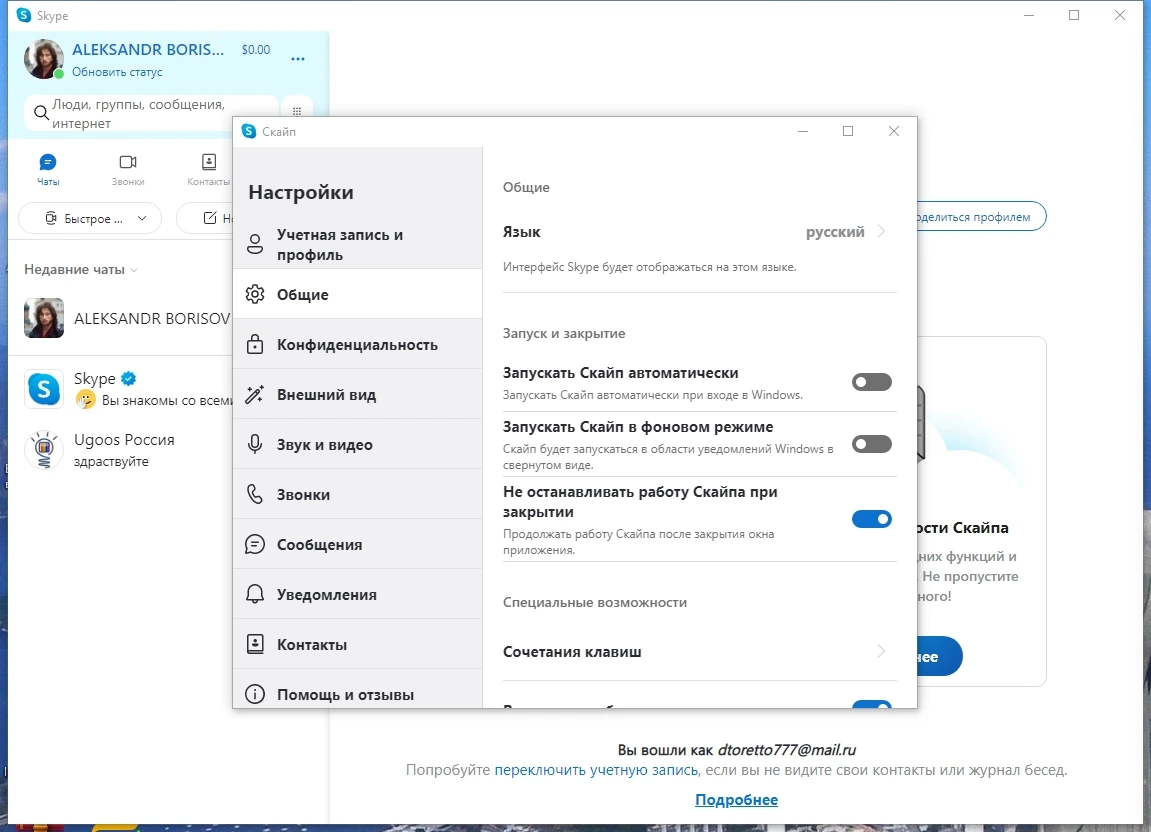Go to Внешний вид settings
The image size is (1151, 832).
[x=357, y=394]
